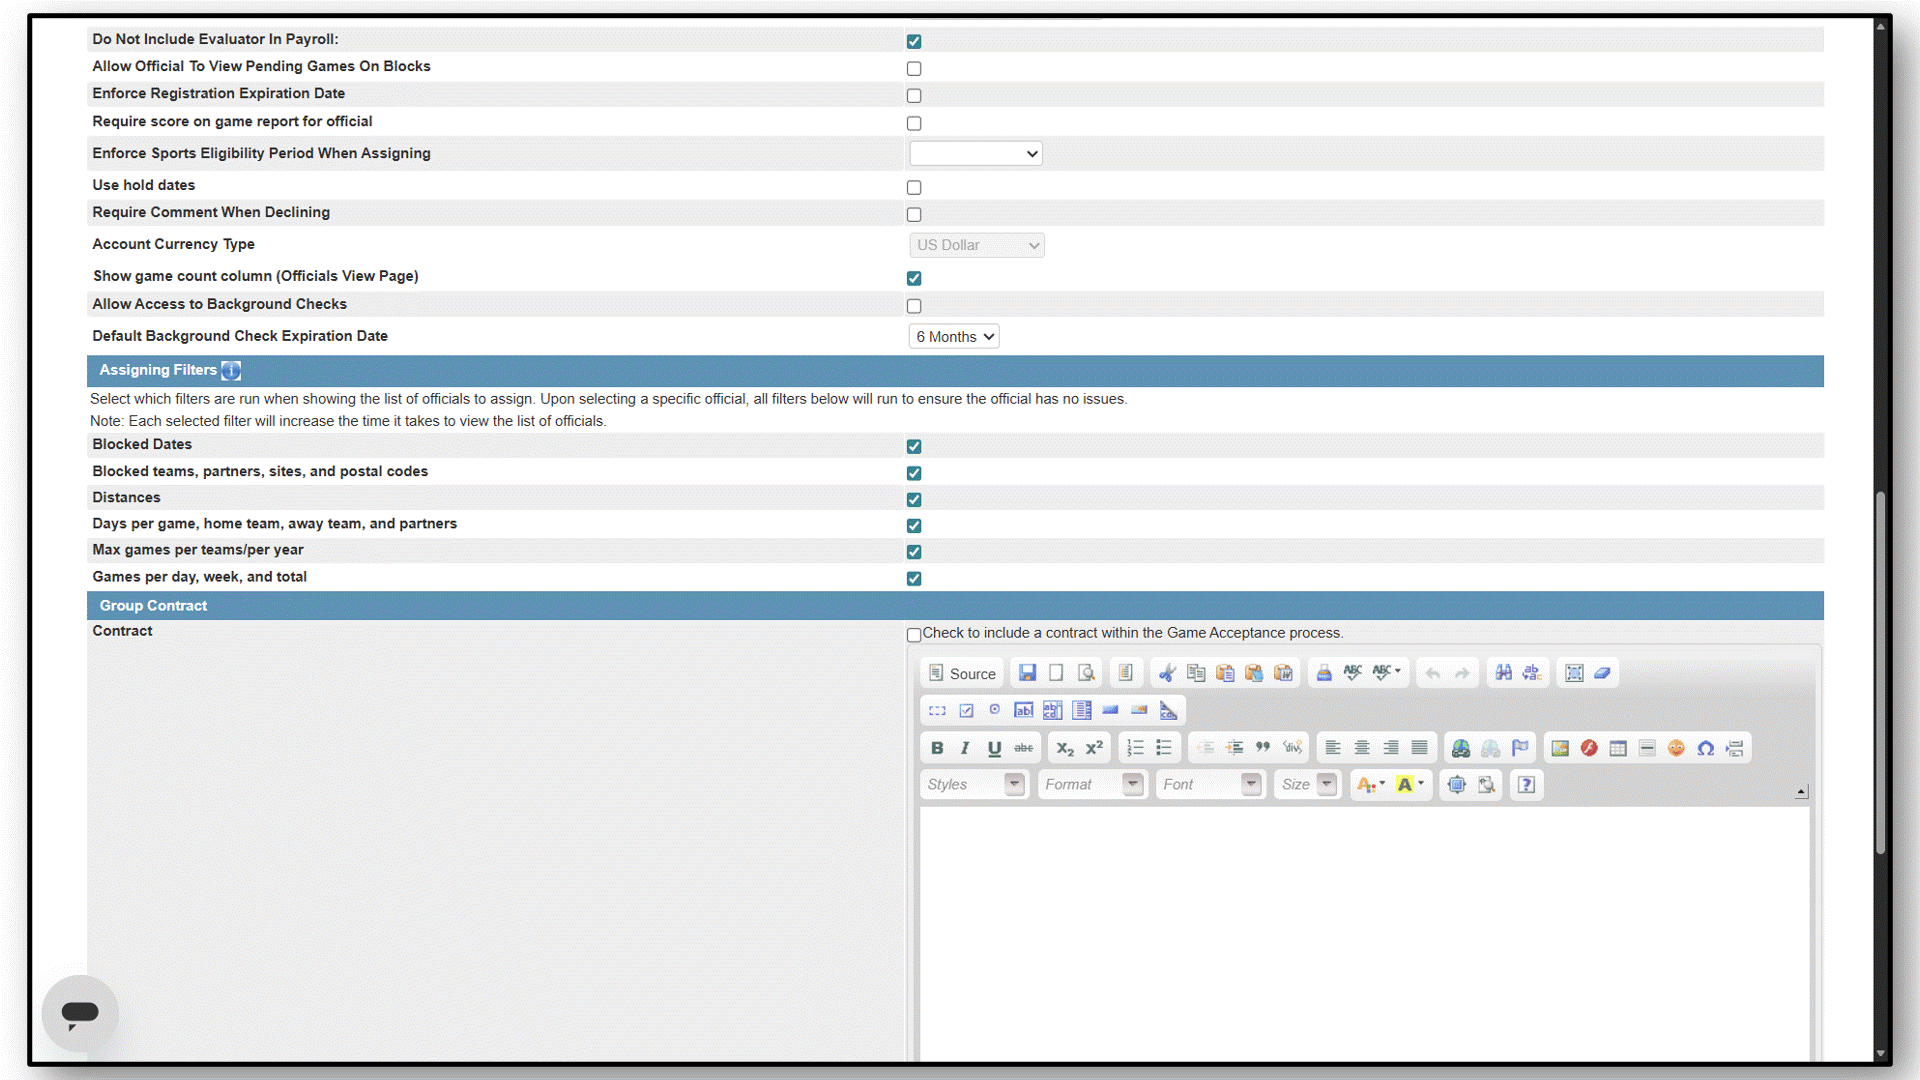Click the Save icon in editor toolbar
This screenshot has width=1920, height=1080.
pos(1027,673)
